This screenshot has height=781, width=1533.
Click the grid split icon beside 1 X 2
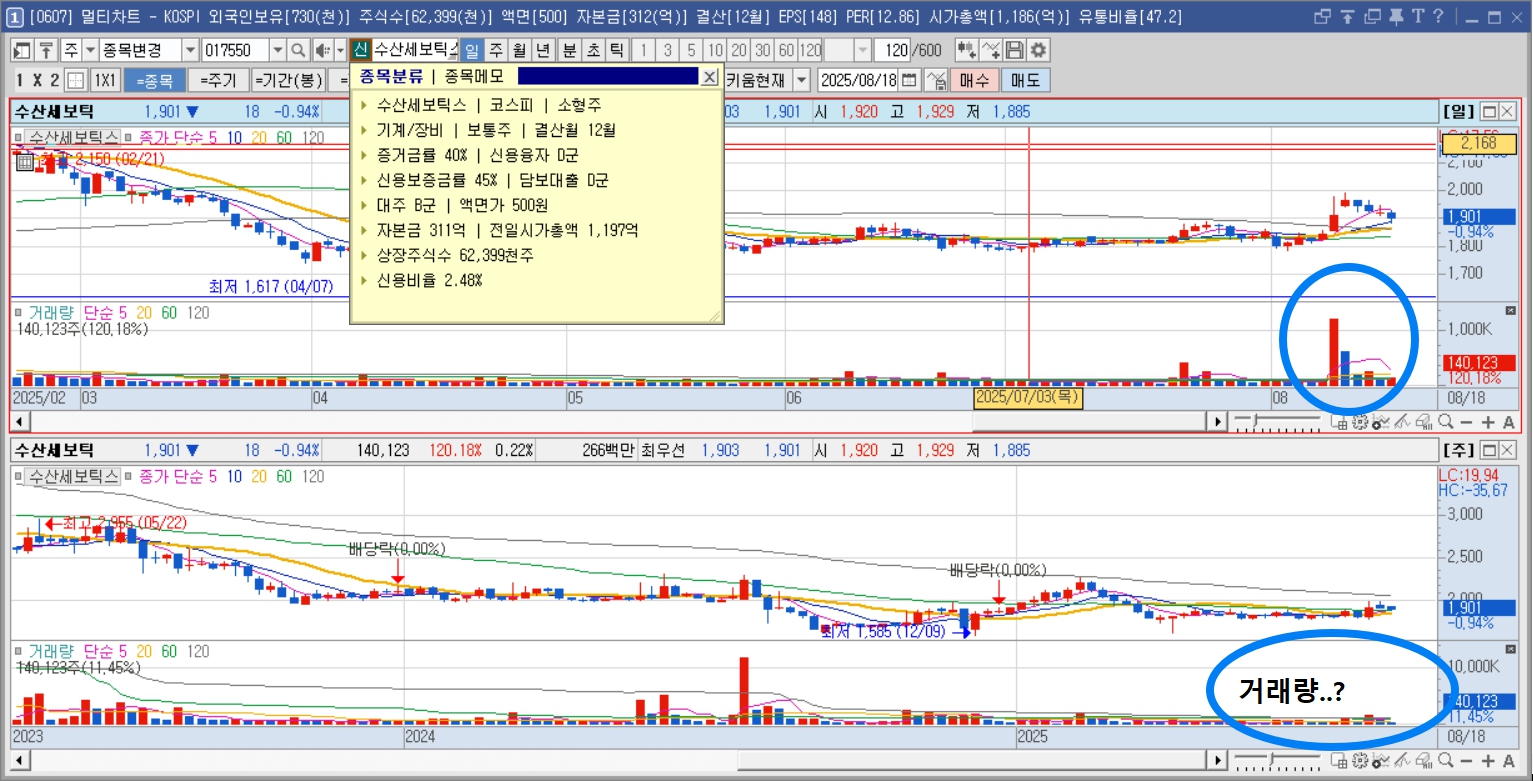click(76, 80)
